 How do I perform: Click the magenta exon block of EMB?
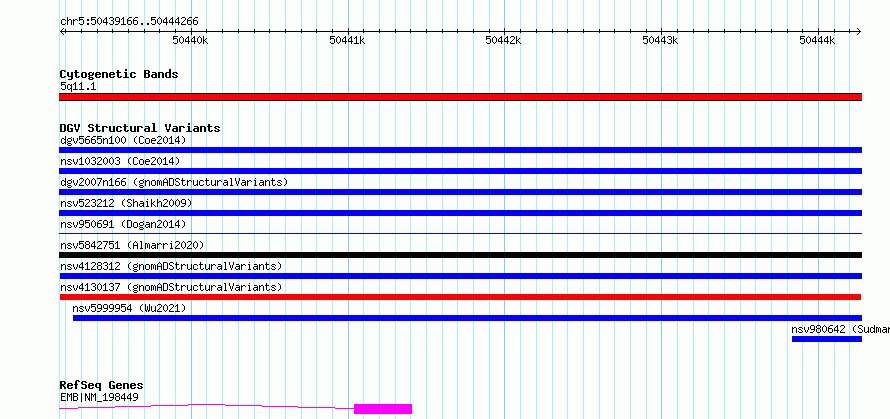383,409
